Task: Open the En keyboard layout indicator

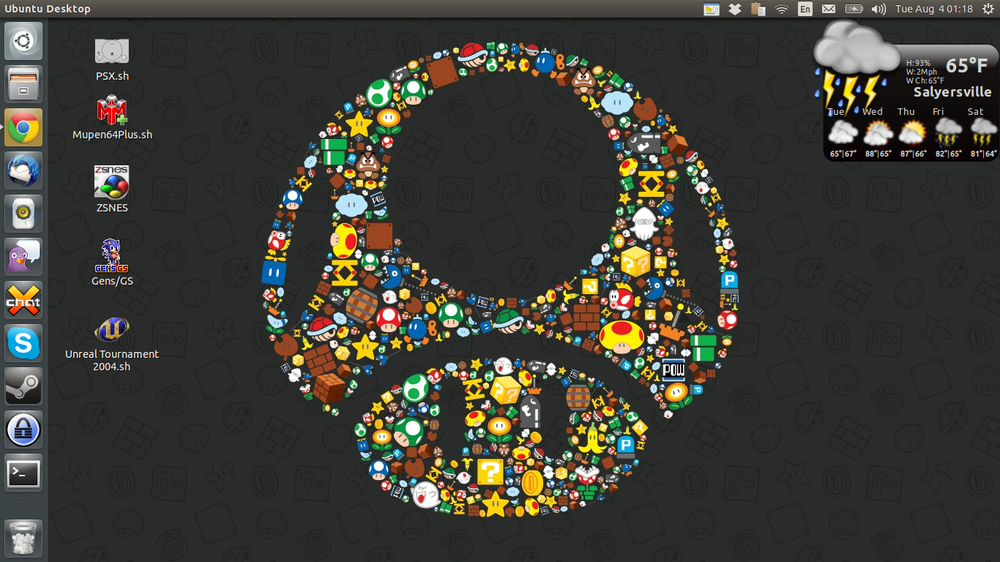Action: click(x=805, y=9)
